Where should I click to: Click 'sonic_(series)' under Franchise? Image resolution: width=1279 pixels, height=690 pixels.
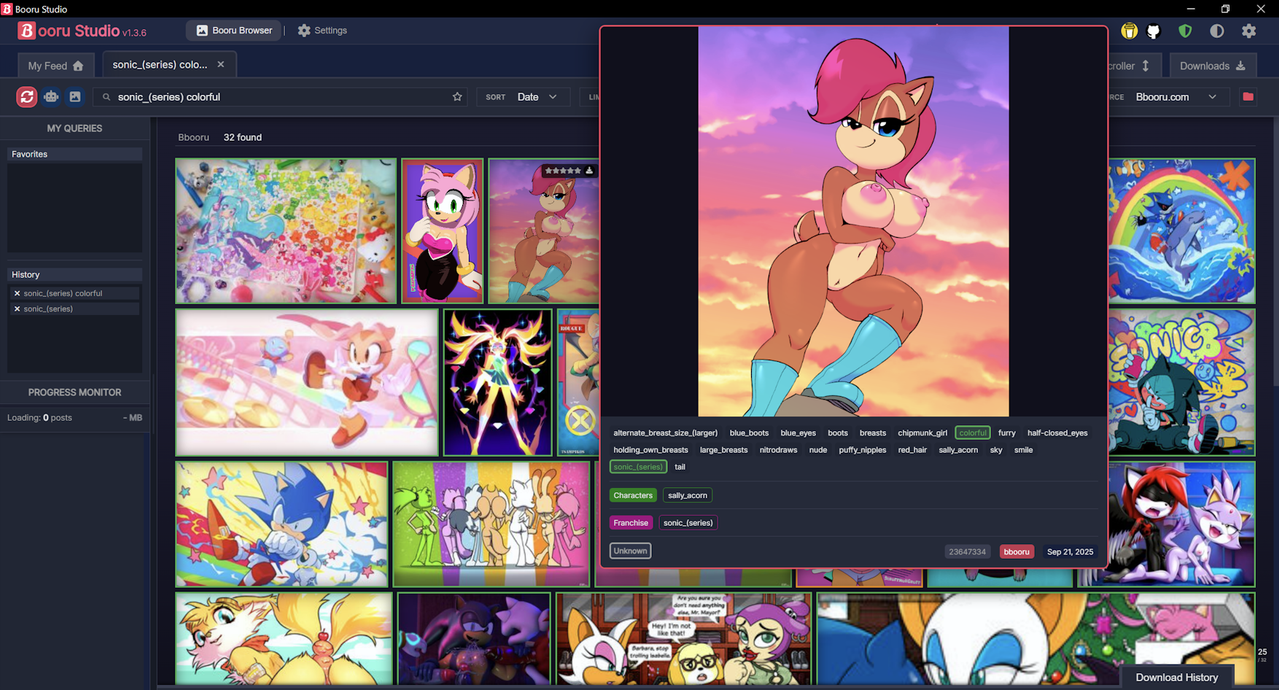point(688,523)
